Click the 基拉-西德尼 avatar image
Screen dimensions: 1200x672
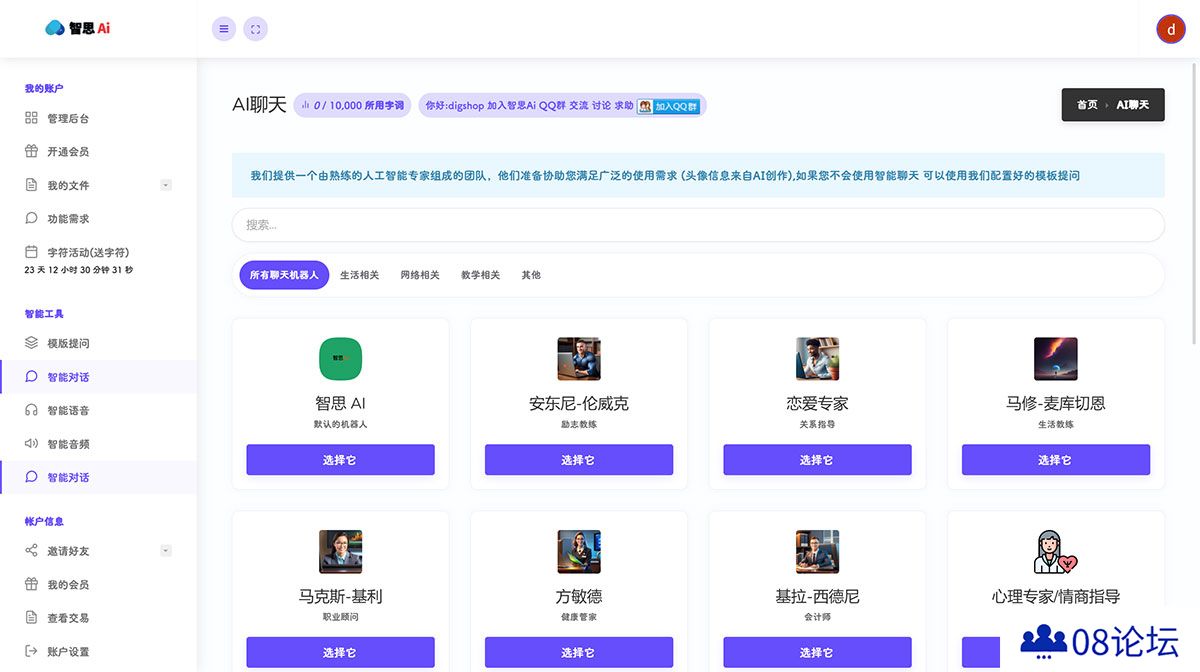(817, 551)
